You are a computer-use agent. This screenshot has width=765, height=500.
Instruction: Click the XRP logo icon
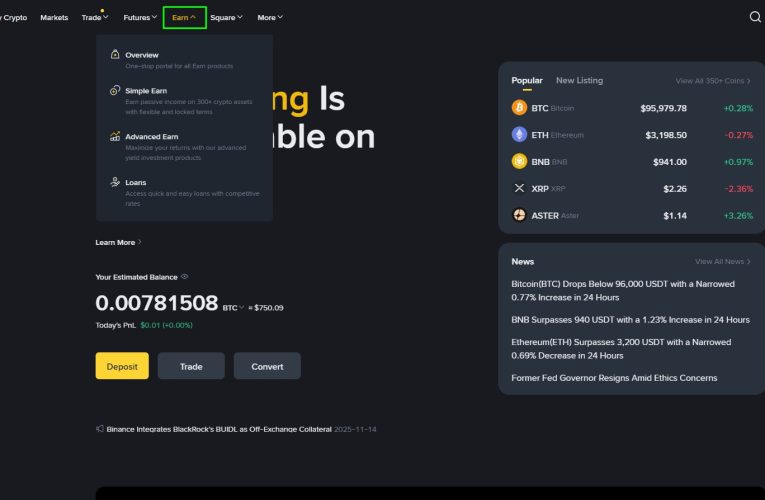pyautogui.click(x=519, y=188)
